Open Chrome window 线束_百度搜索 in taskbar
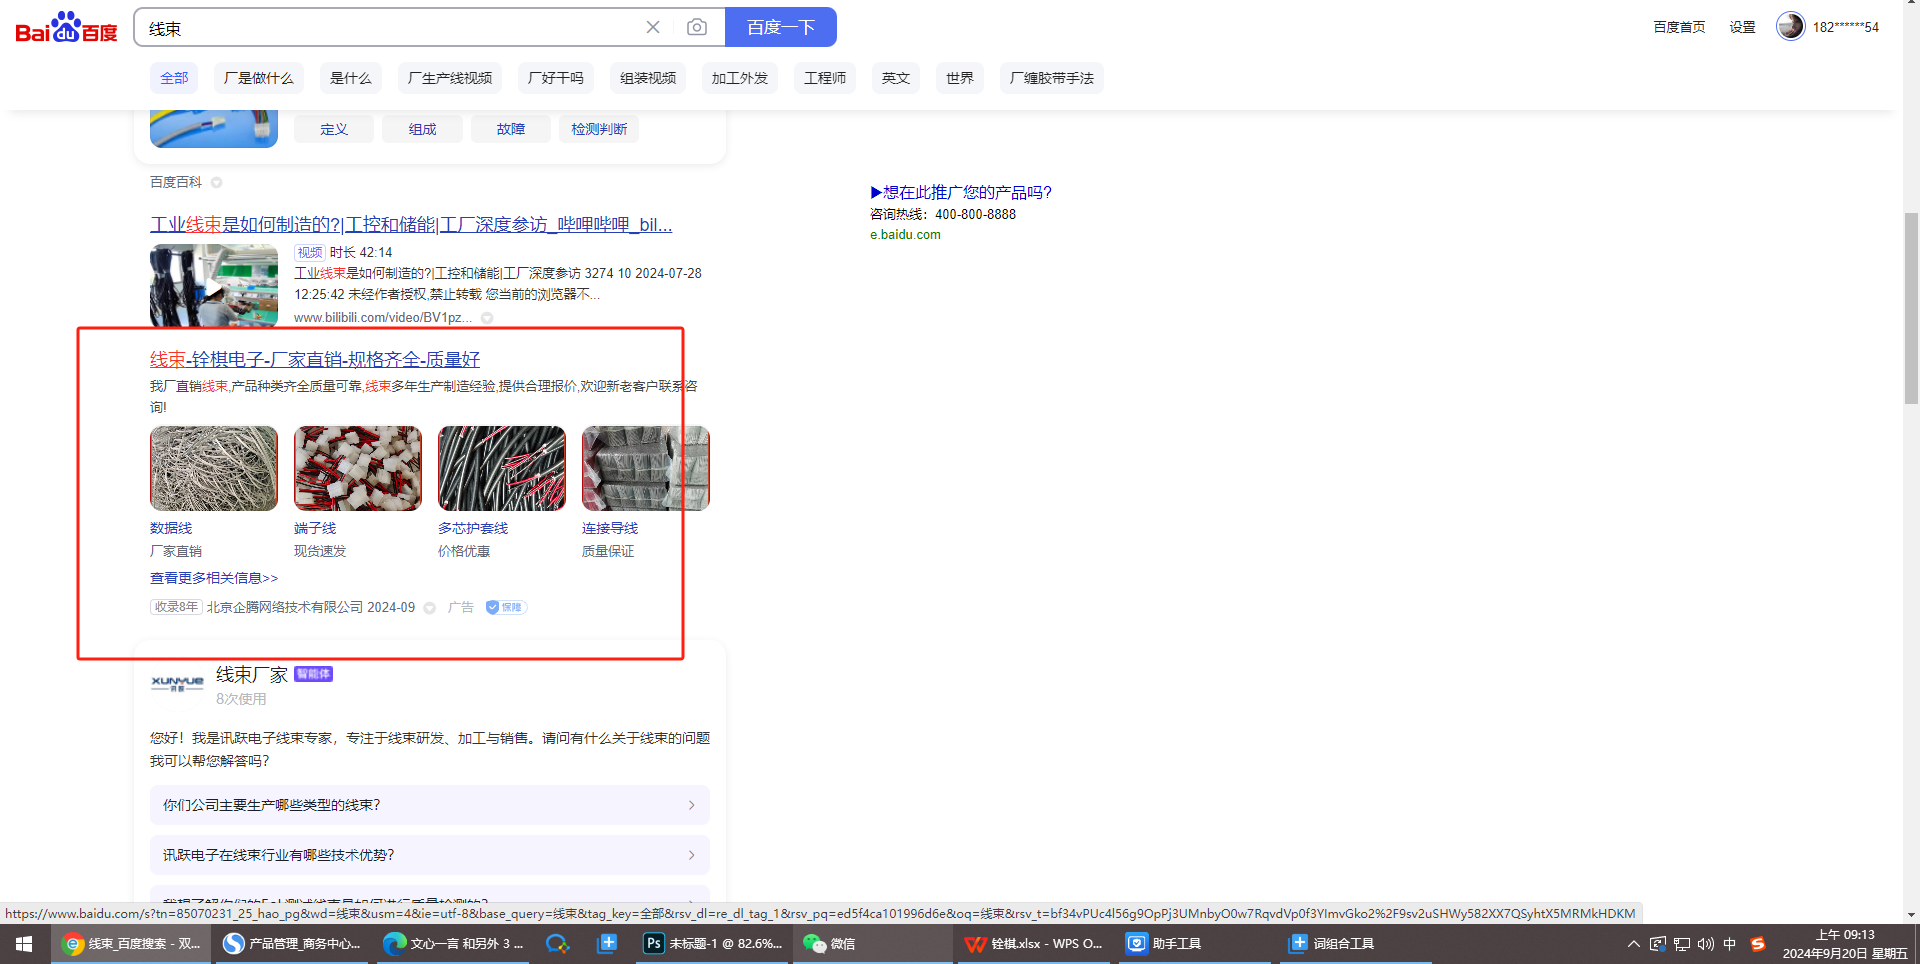 (x=130, y=944)
